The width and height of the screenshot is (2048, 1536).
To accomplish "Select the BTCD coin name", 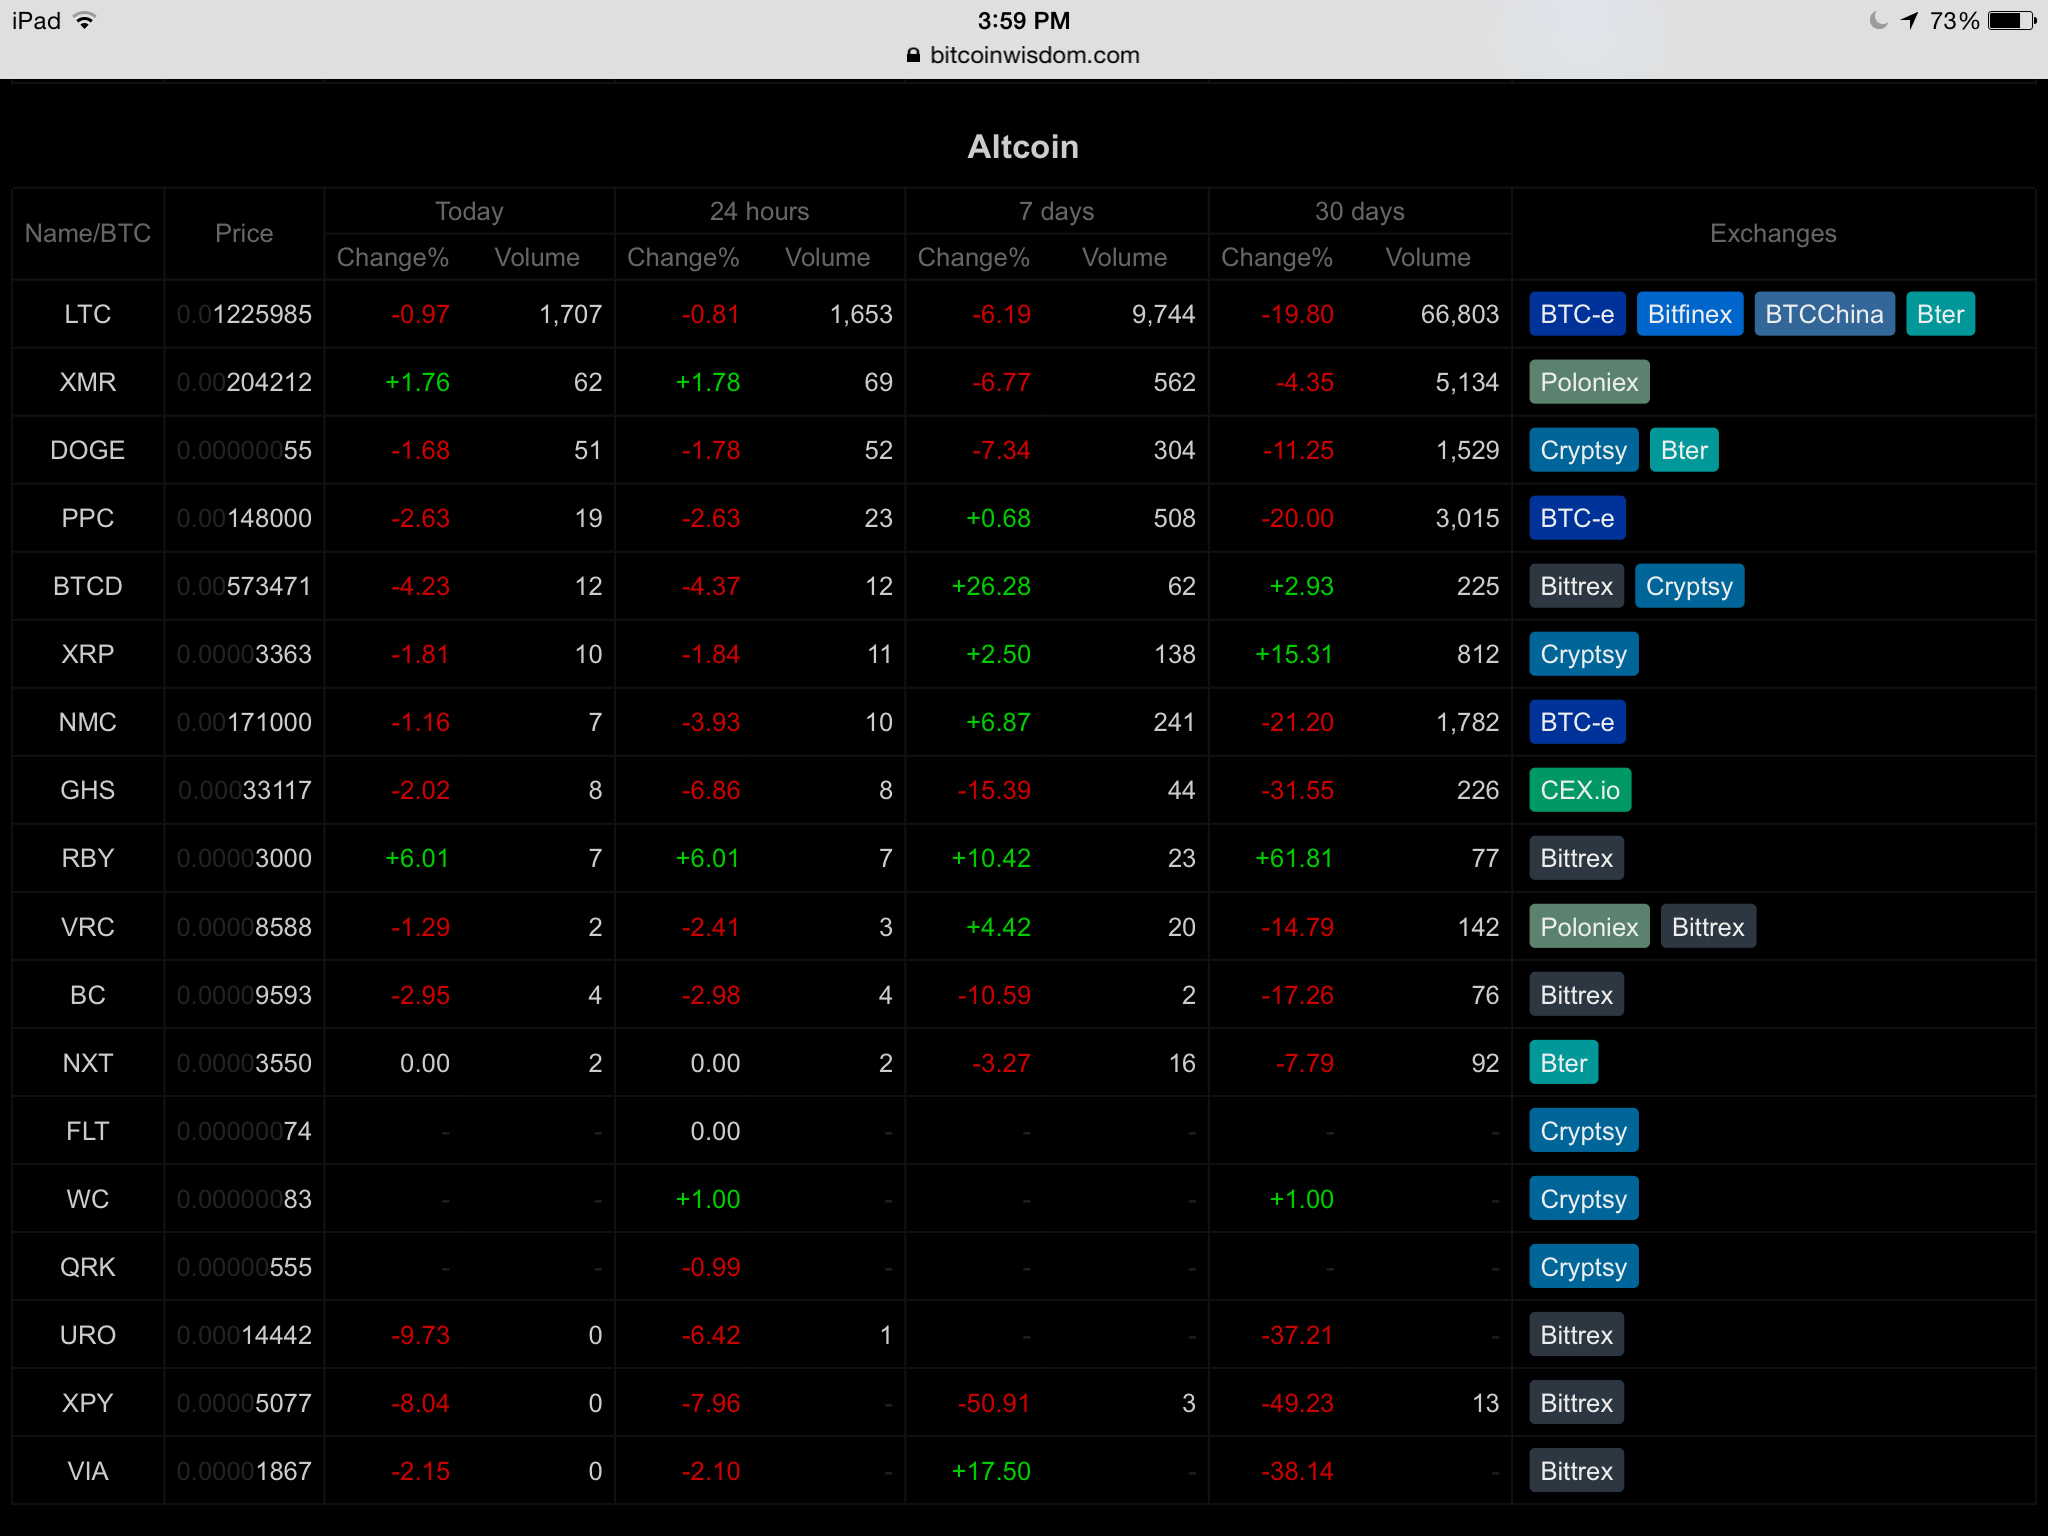I will tap(88, 586).
